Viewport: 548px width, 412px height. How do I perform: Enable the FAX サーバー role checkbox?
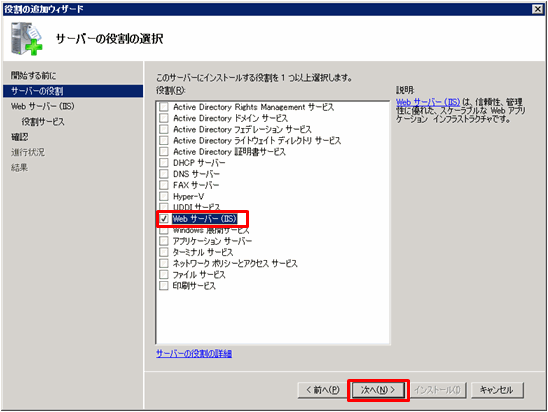pyautogui.click(x=164, y=185)
